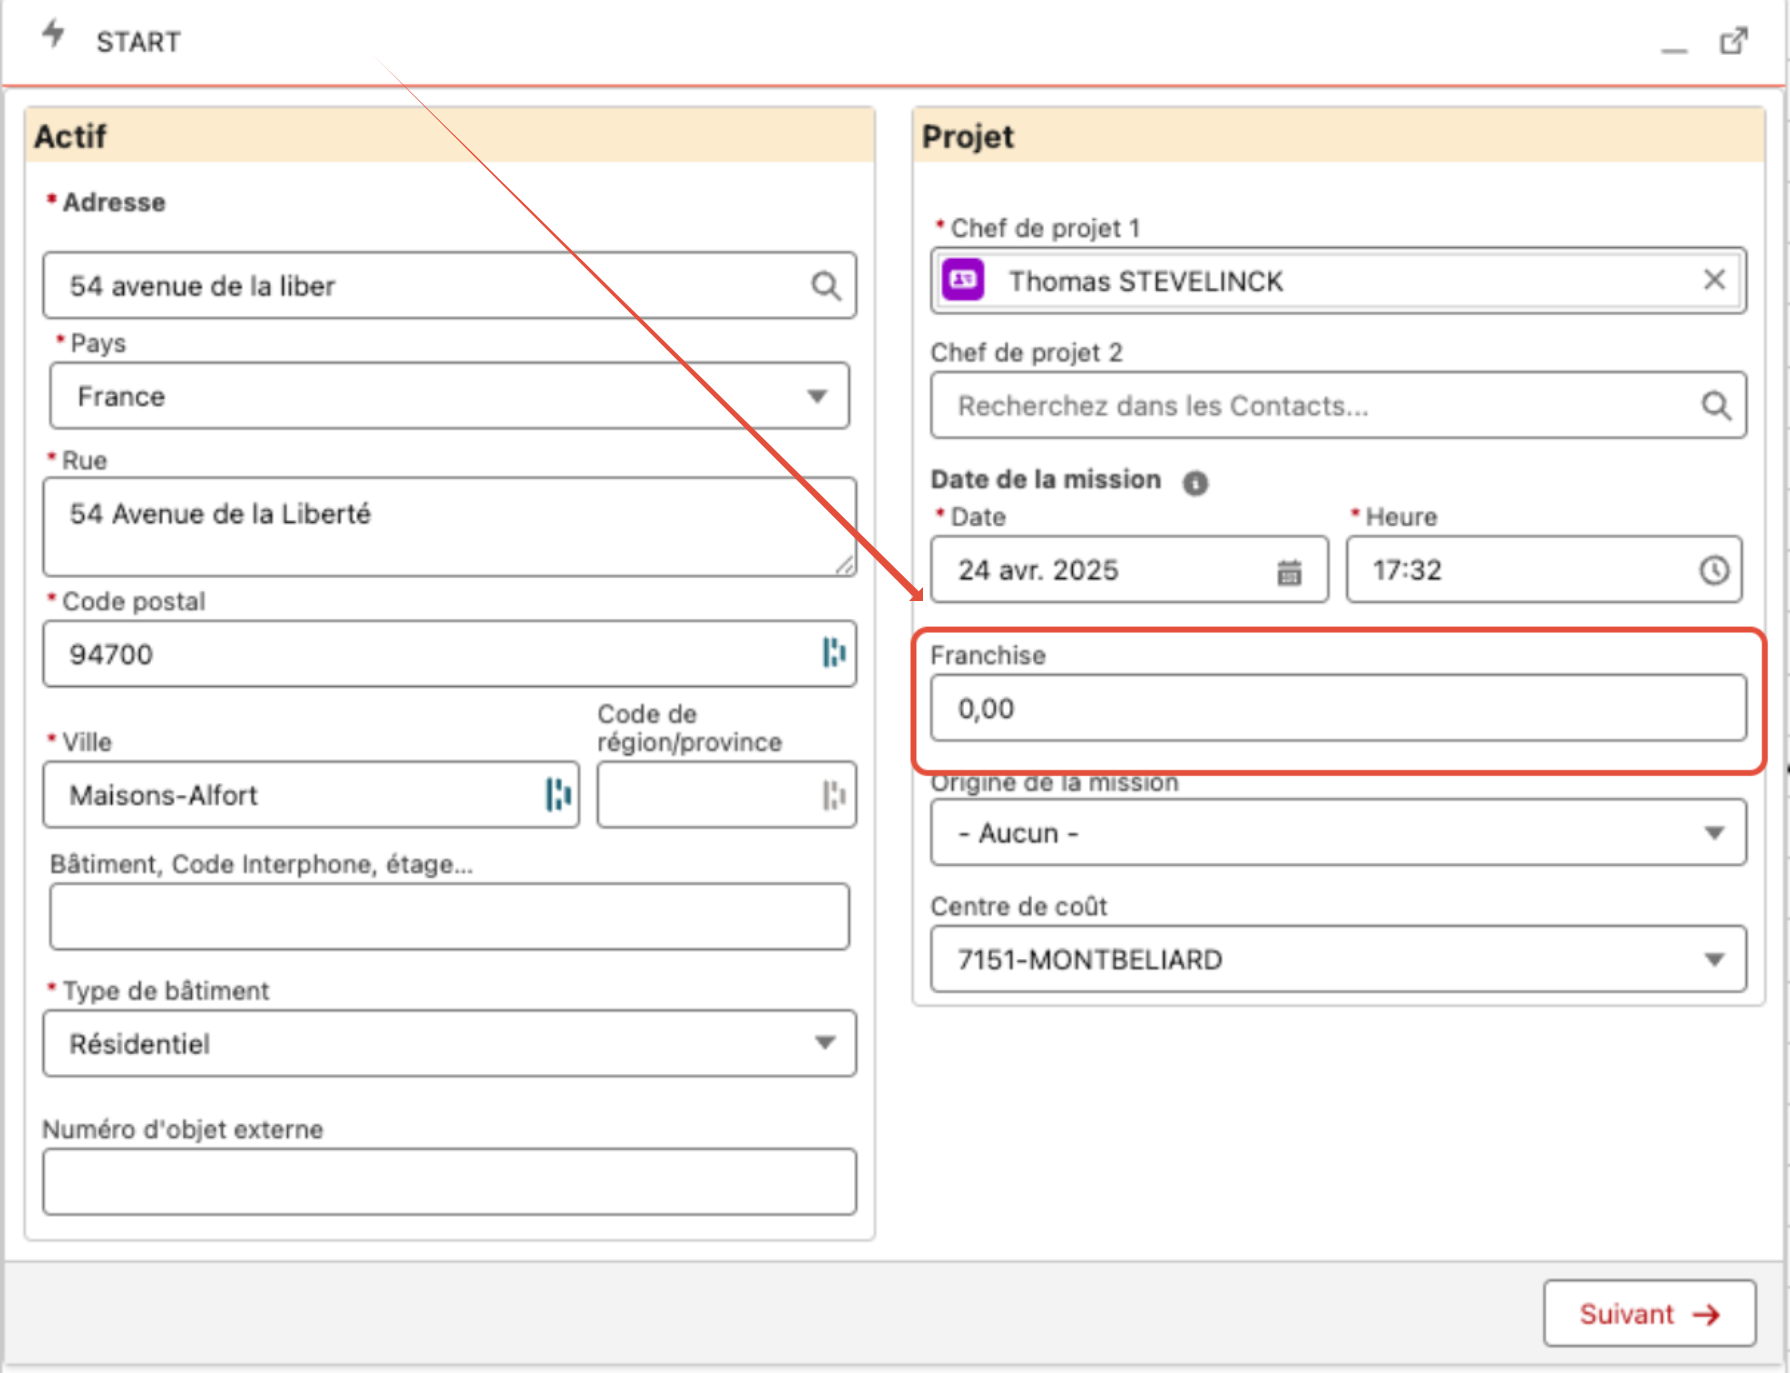Click the contact icon beside Thomas STEVELINCK
The height and width of the screenshot is (1373, 1790).
click(x=964, y=281)
